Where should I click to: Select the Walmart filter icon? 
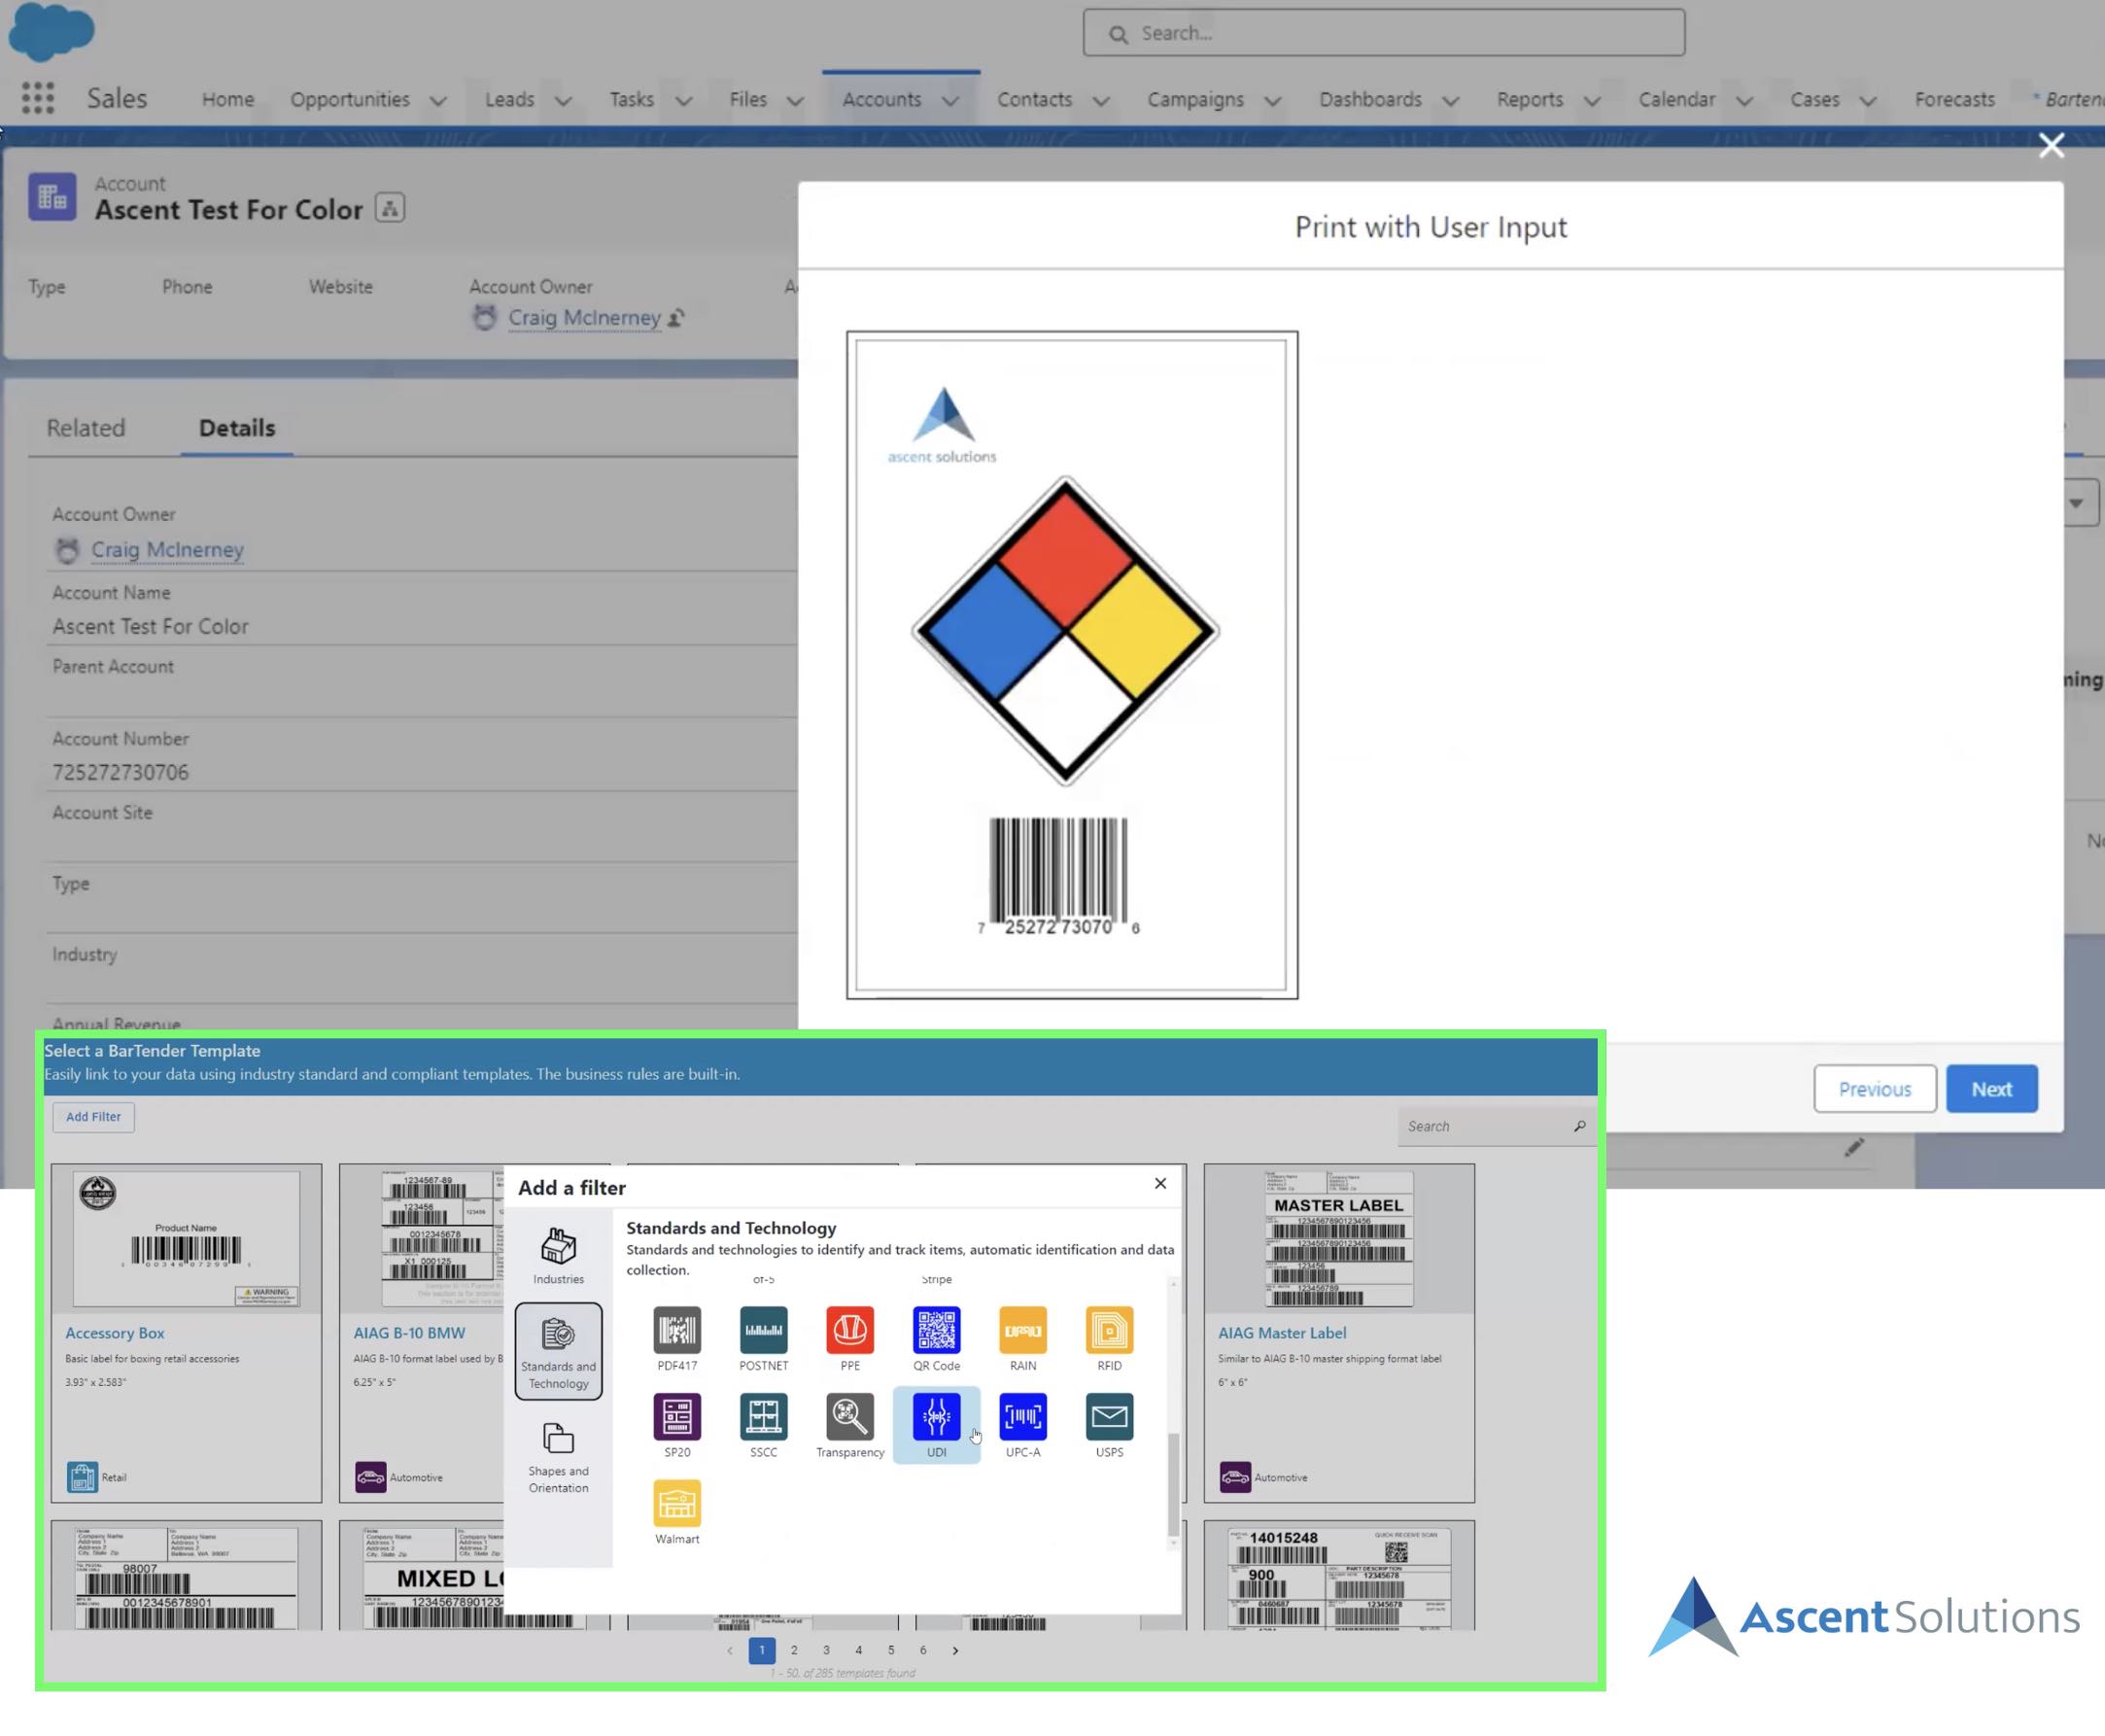coord(677,1503)
